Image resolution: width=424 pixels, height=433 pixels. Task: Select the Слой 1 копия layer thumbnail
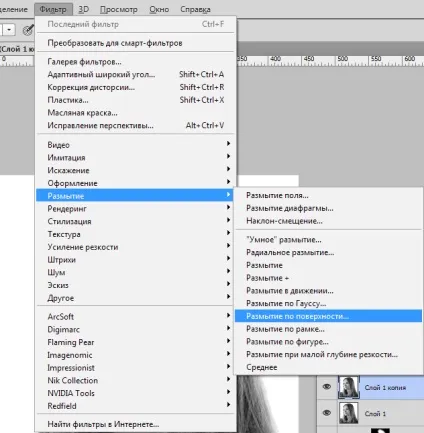tap(349, 387)
